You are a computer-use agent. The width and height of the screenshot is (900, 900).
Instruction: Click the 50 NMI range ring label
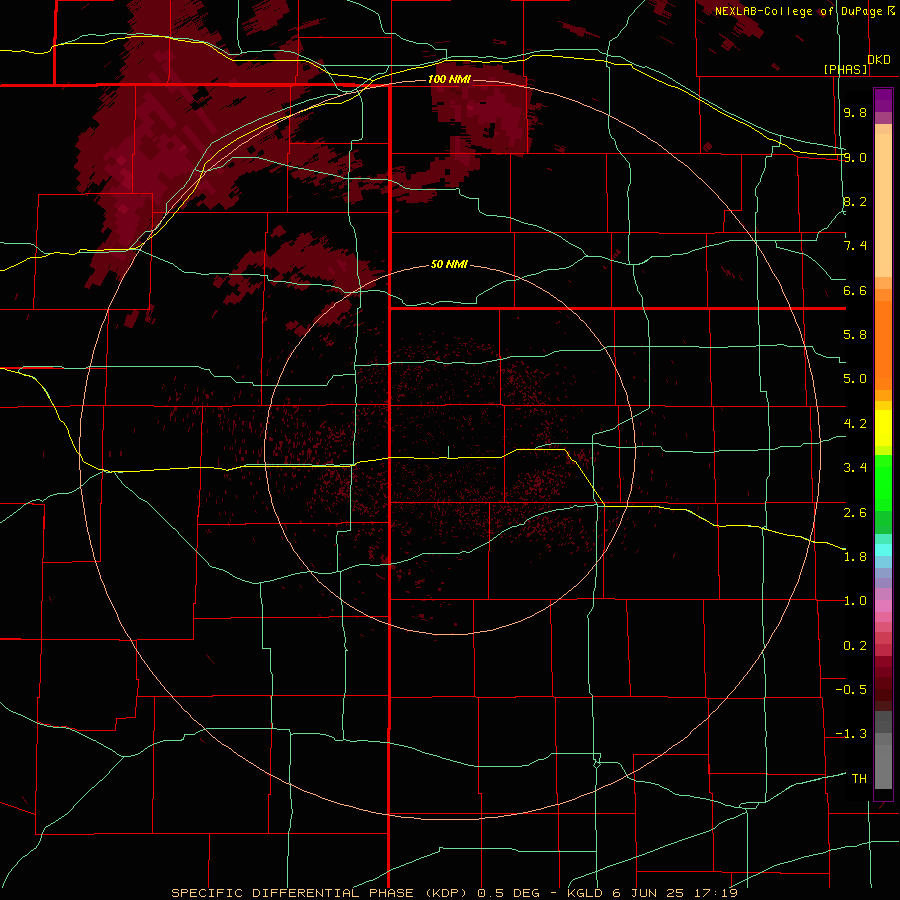pos(449,265)
